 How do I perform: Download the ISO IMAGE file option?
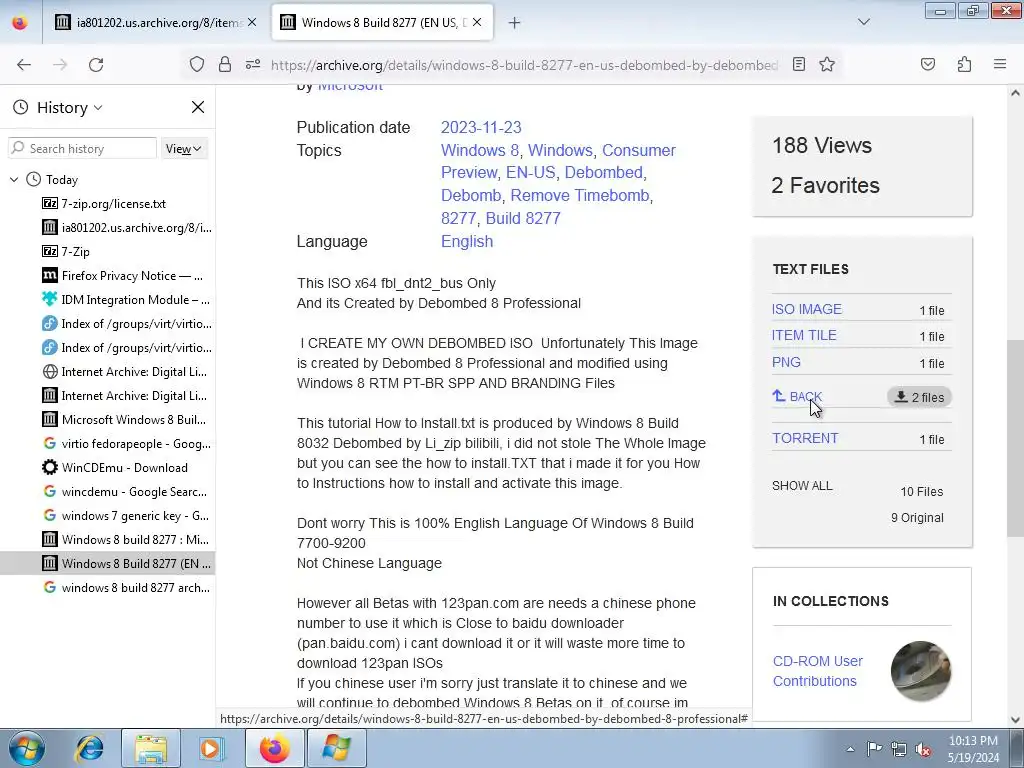click(807, 310)
